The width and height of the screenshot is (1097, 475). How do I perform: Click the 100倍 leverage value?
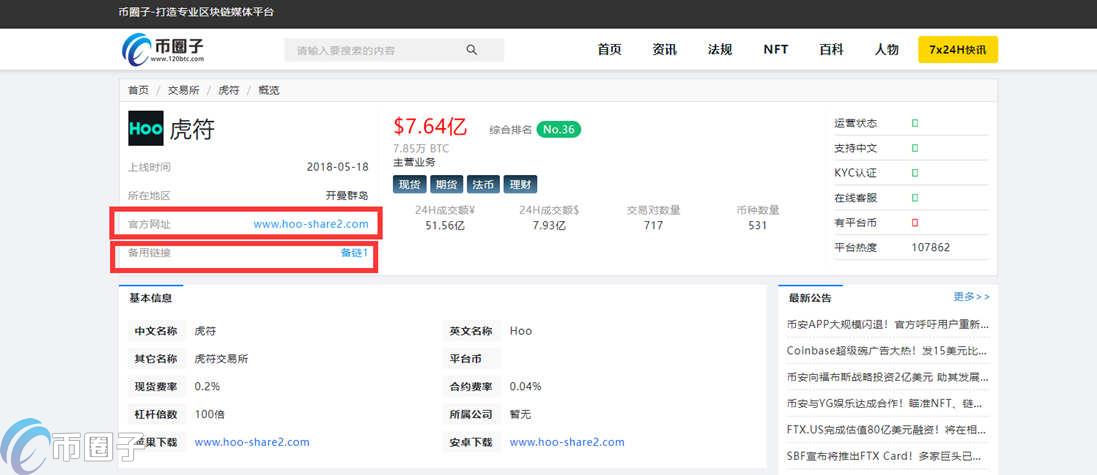pos(210,414)
